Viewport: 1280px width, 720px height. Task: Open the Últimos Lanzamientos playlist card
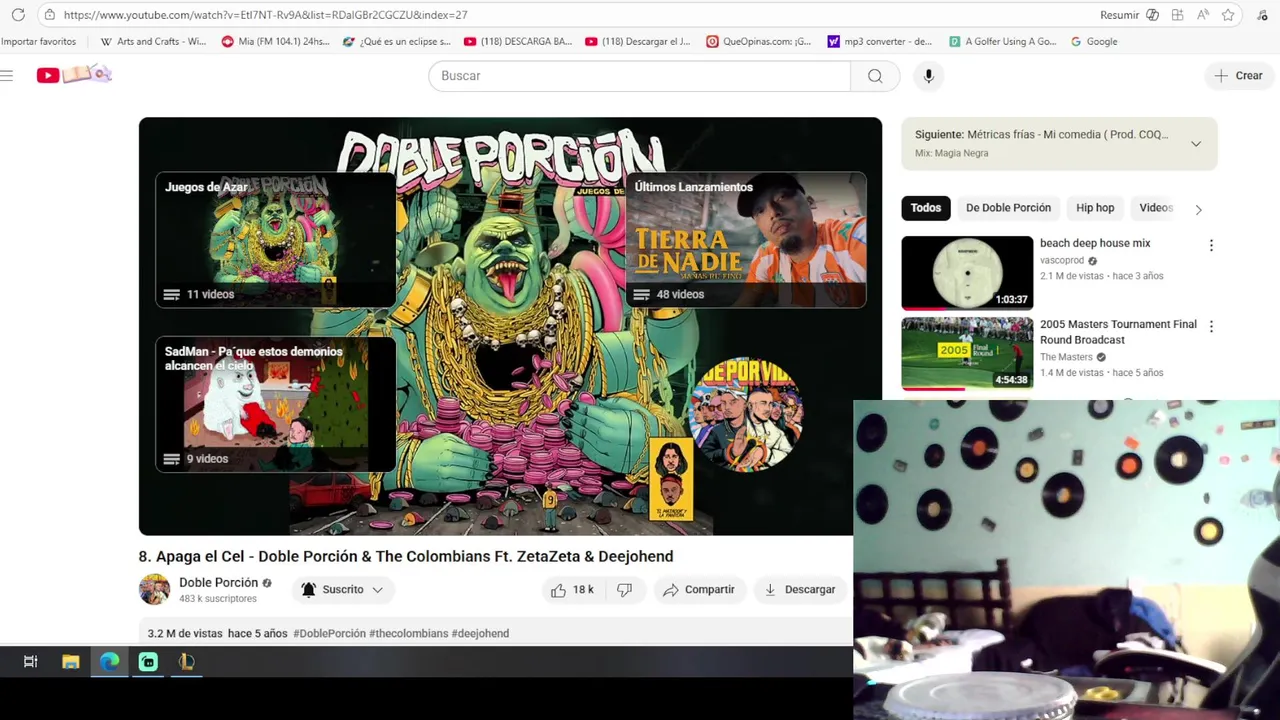(x=746, y=240)
